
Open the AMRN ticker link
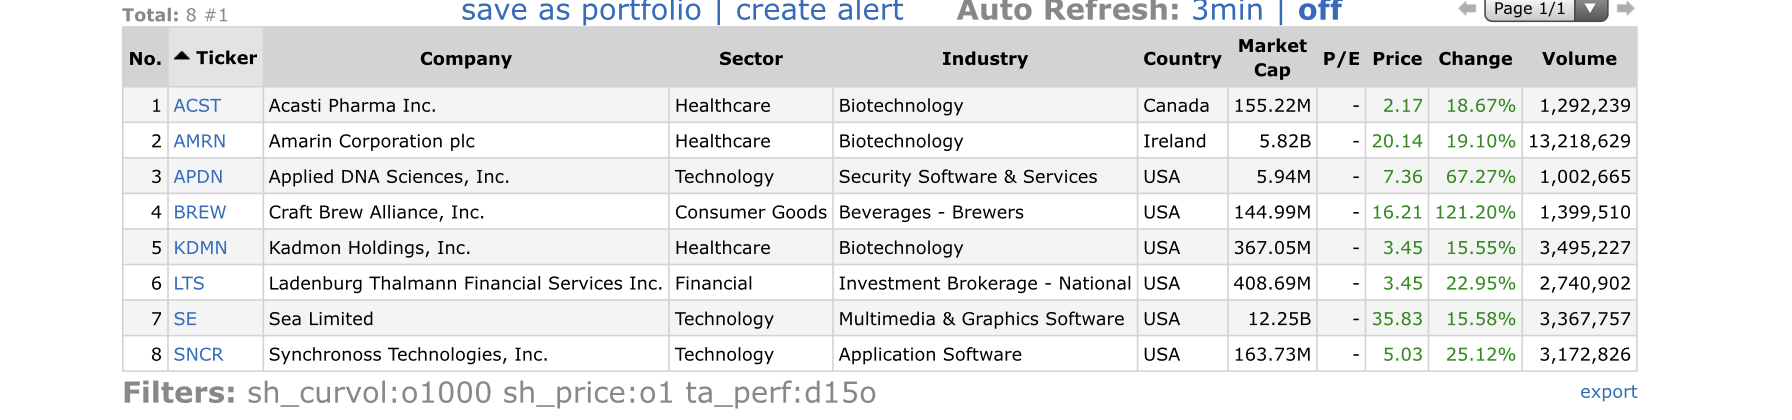(199, 141)
